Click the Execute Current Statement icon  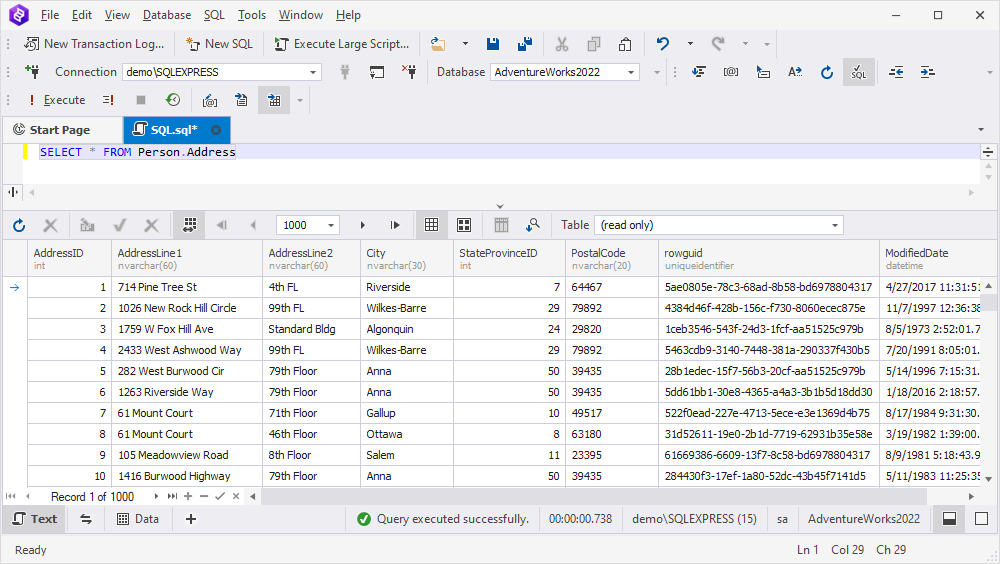click(x=108, y=100)
